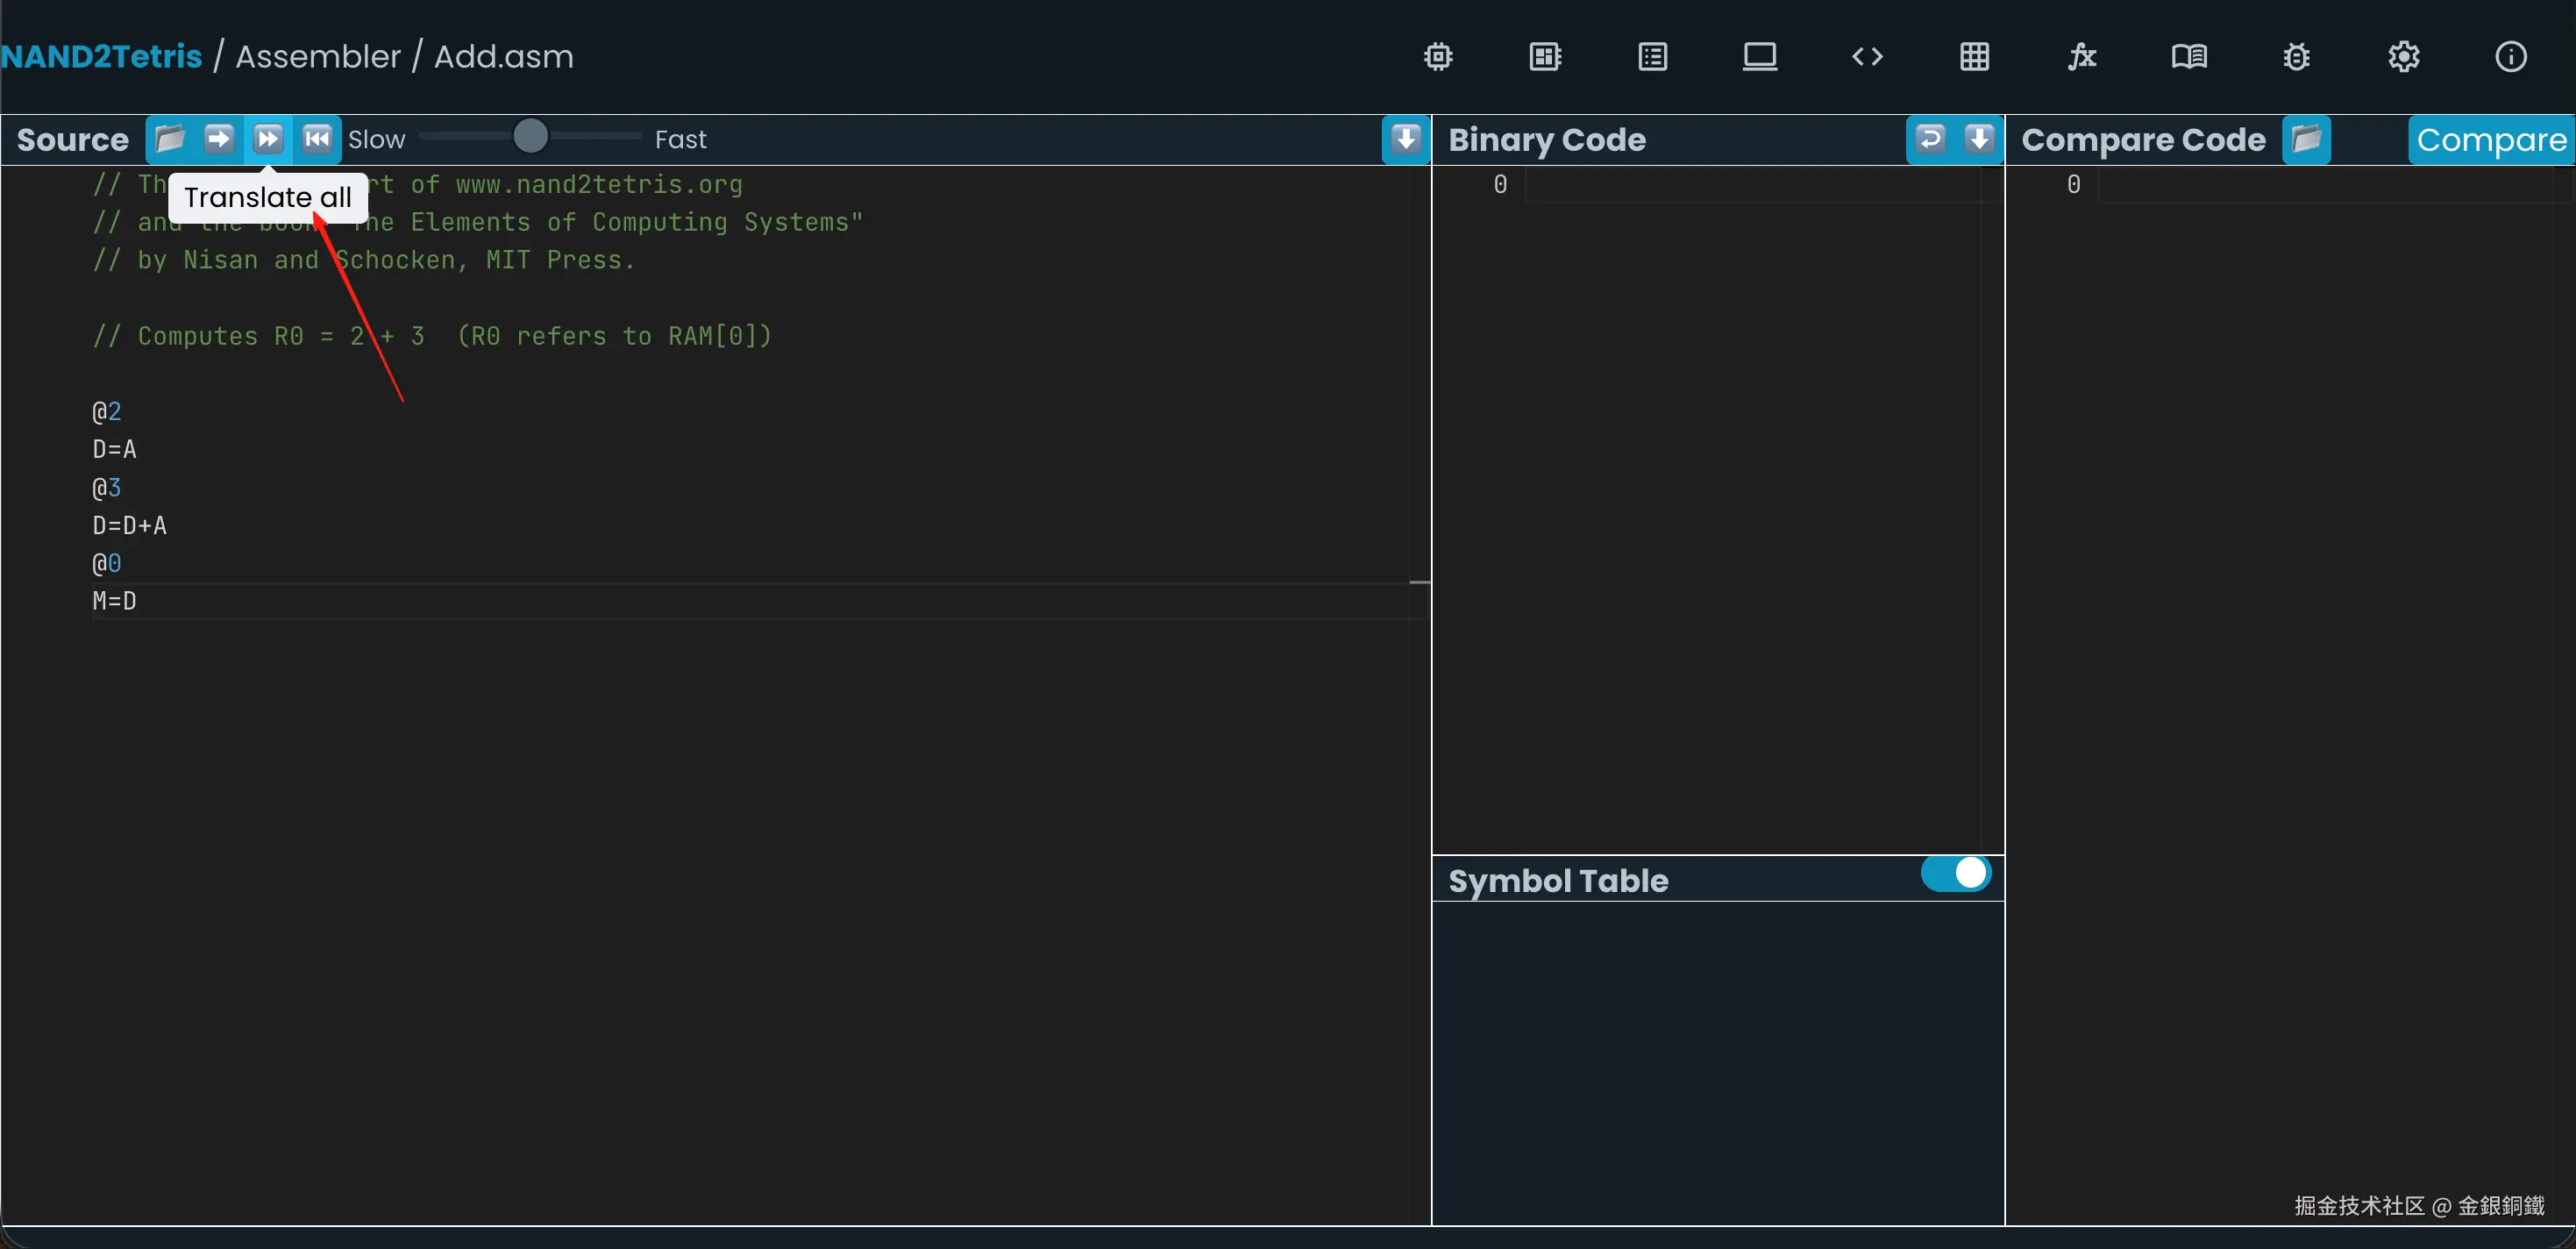Toggle the Symbol Table switch
Viewport: 2576px width, 1249px height.
pyautogui.click(x=1955, y=873)
